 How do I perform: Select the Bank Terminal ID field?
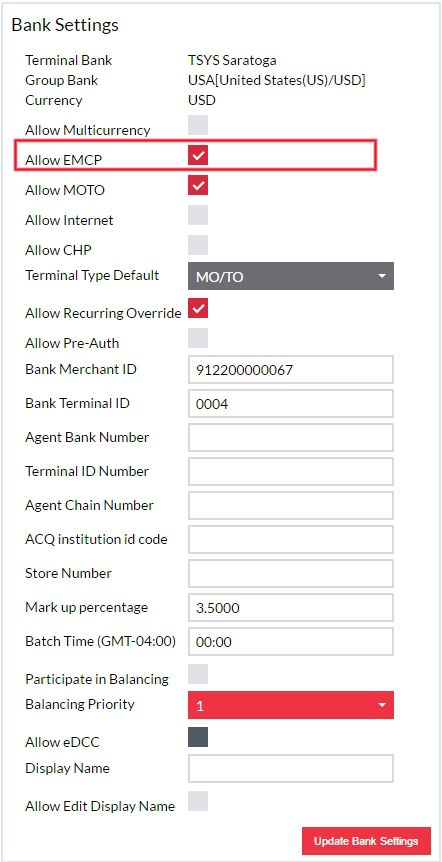tap(291, 404)
